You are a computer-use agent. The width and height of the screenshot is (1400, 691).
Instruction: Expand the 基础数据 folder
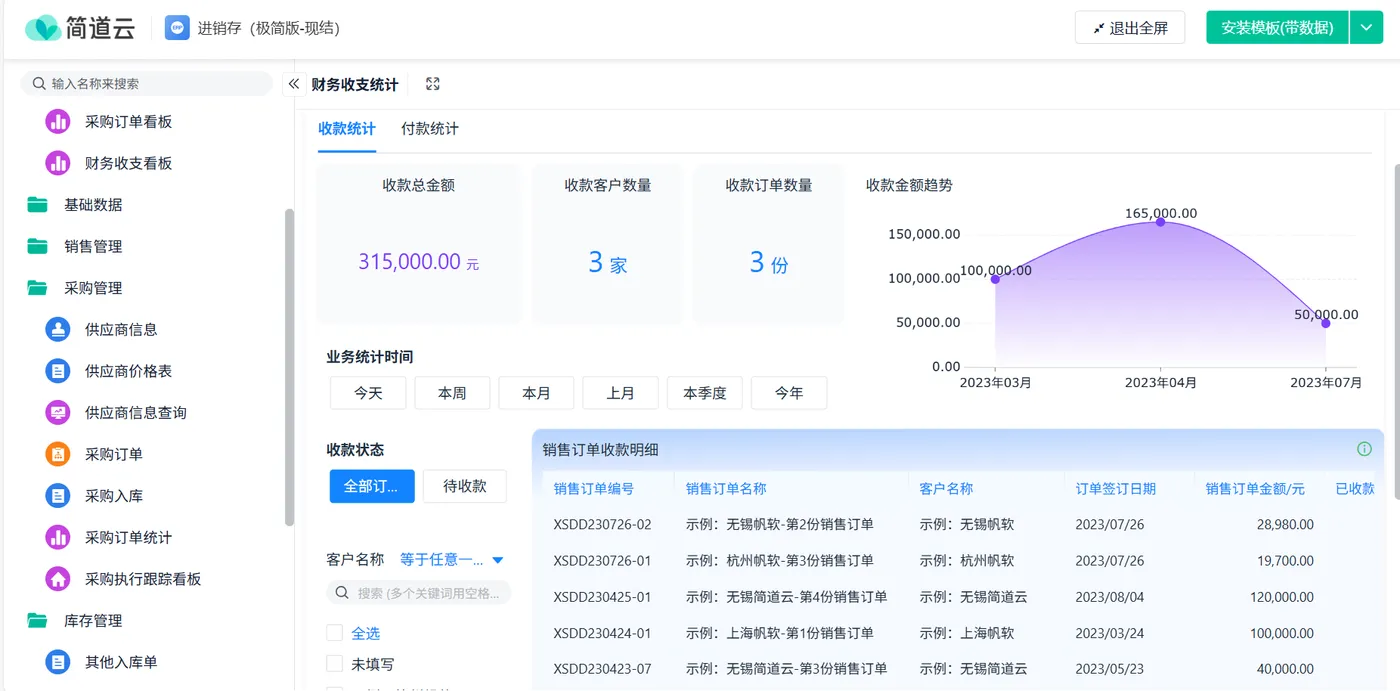94,205
